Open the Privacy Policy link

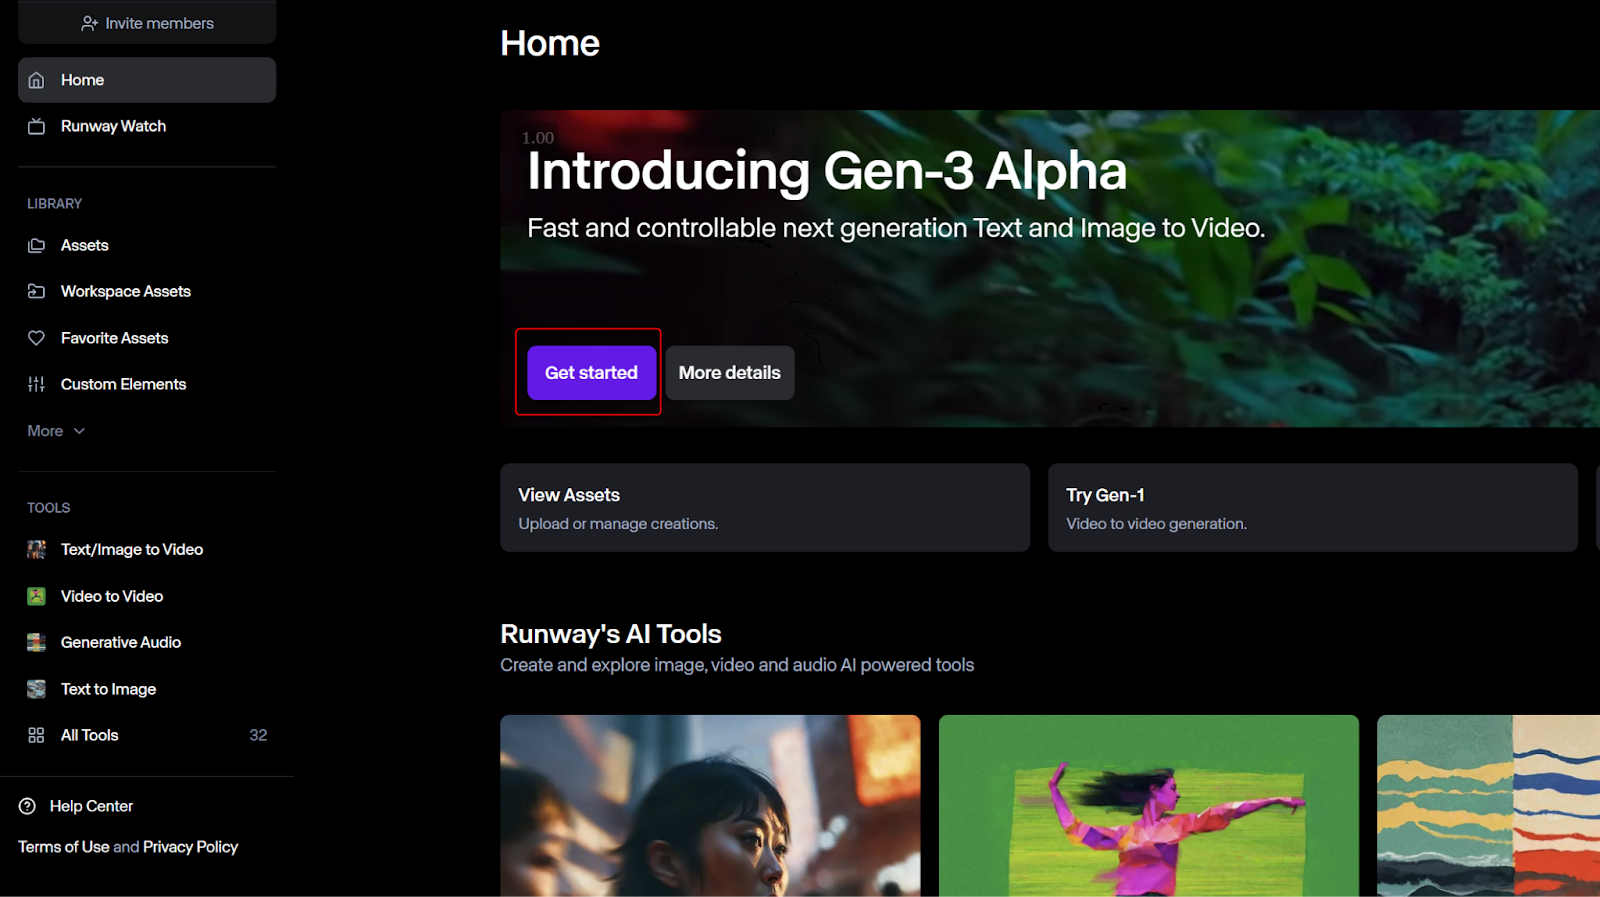coord(190,847)
